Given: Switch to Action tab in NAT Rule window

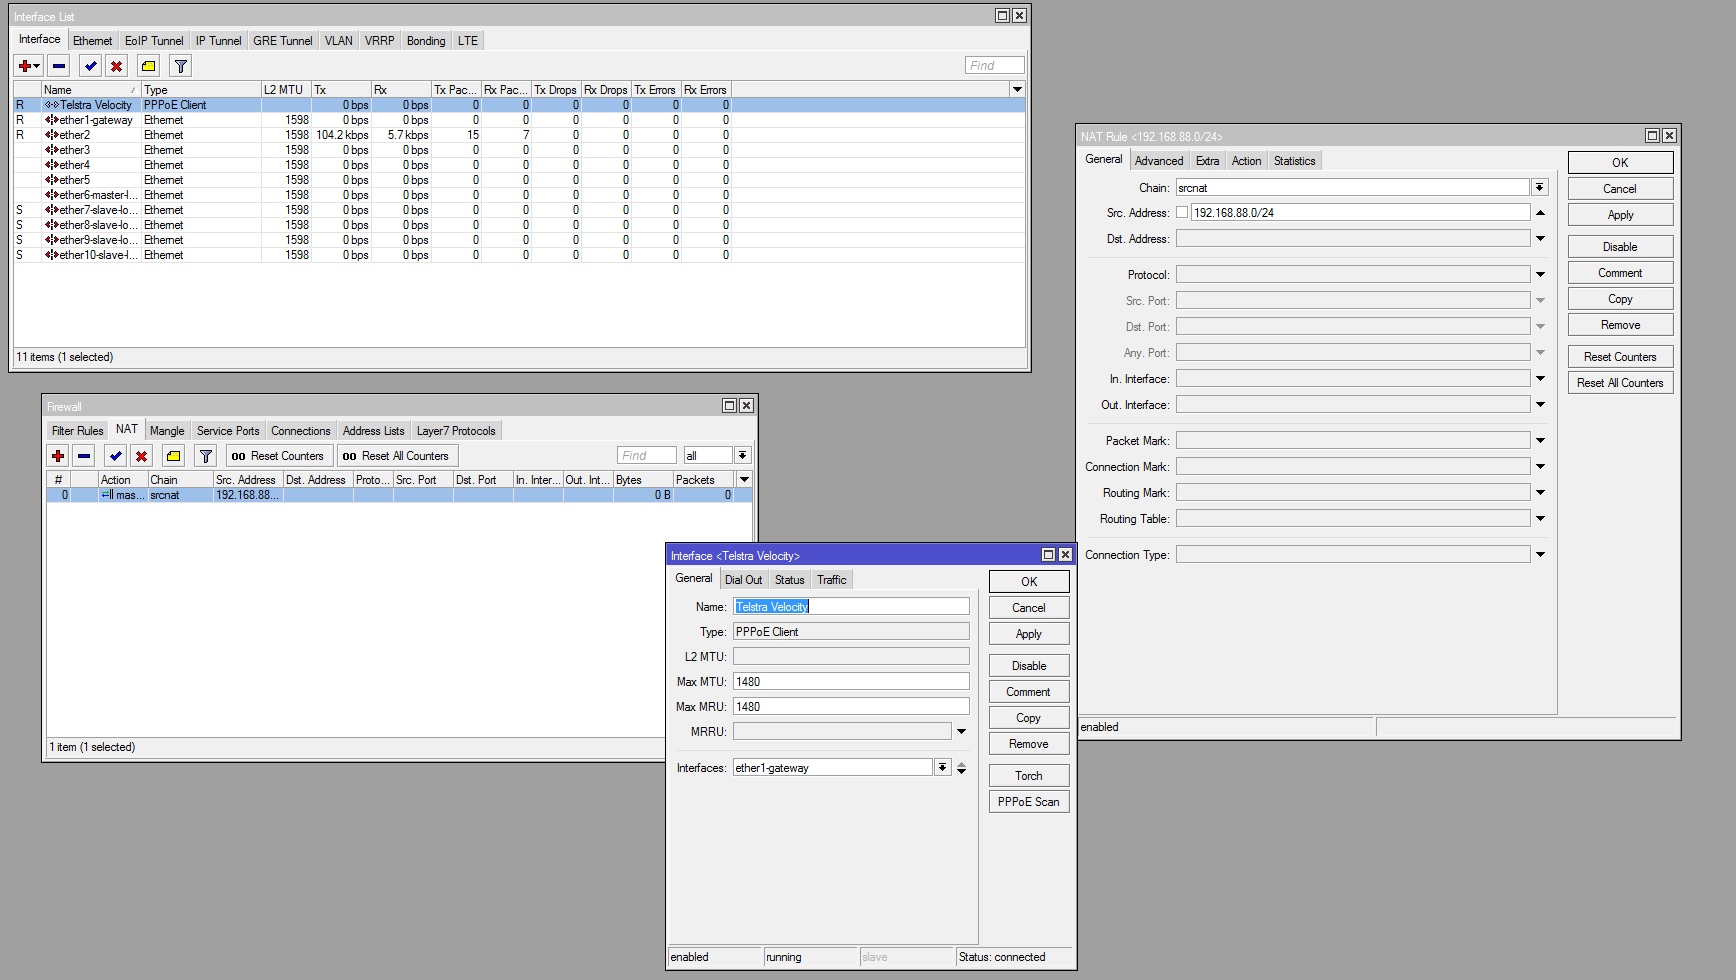Looking at the screenshot, I should tap(1246, 161).
